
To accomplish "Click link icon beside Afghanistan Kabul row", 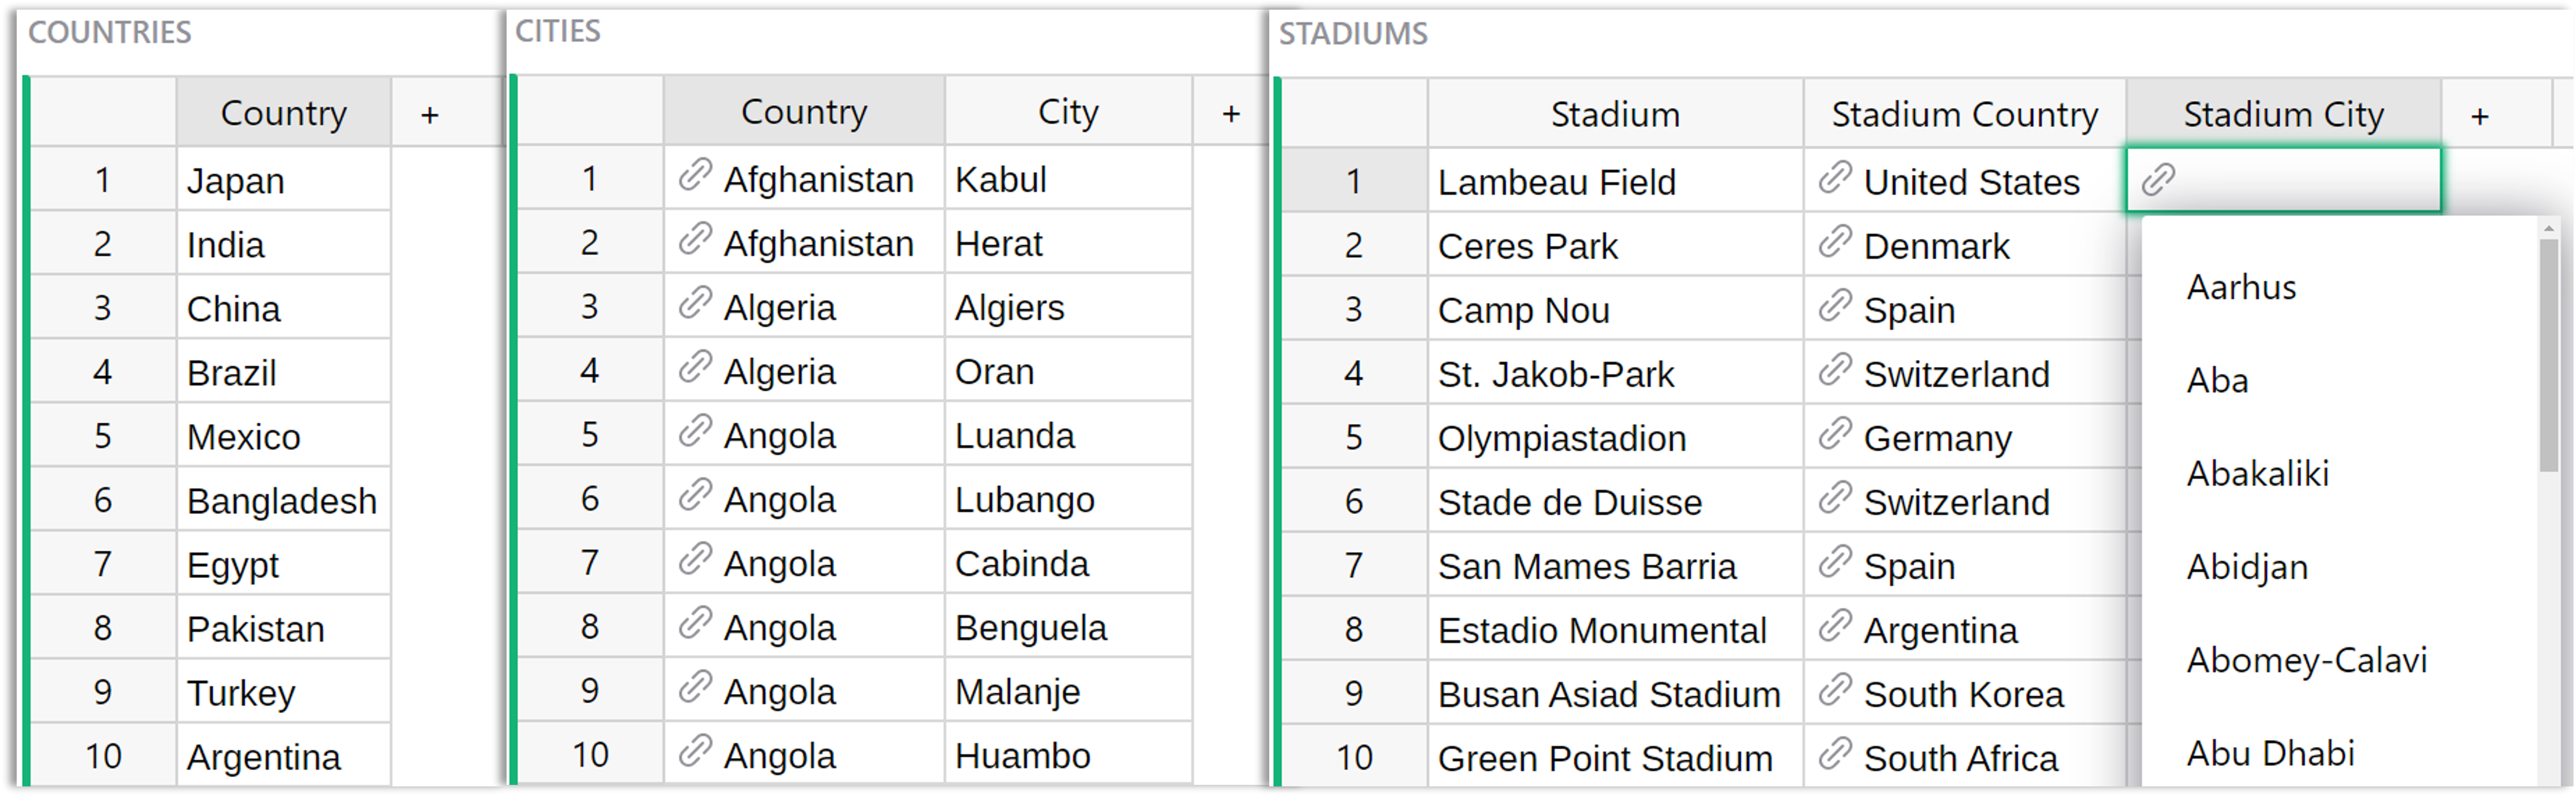I will (x=694, y=177).
